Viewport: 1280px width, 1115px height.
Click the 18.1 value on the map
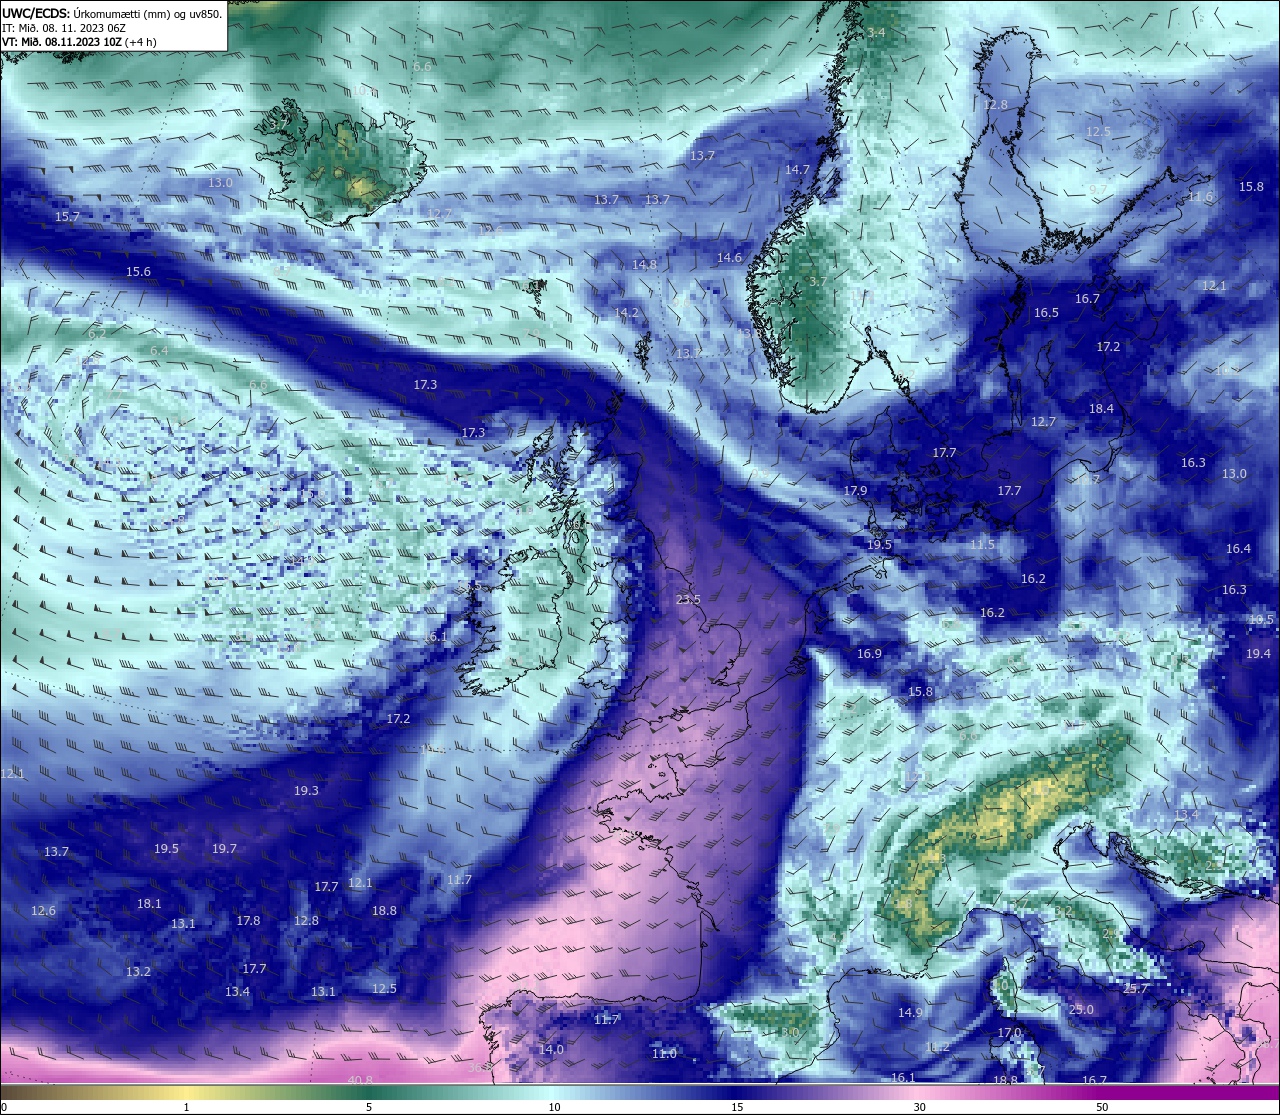tap(149, 904)
